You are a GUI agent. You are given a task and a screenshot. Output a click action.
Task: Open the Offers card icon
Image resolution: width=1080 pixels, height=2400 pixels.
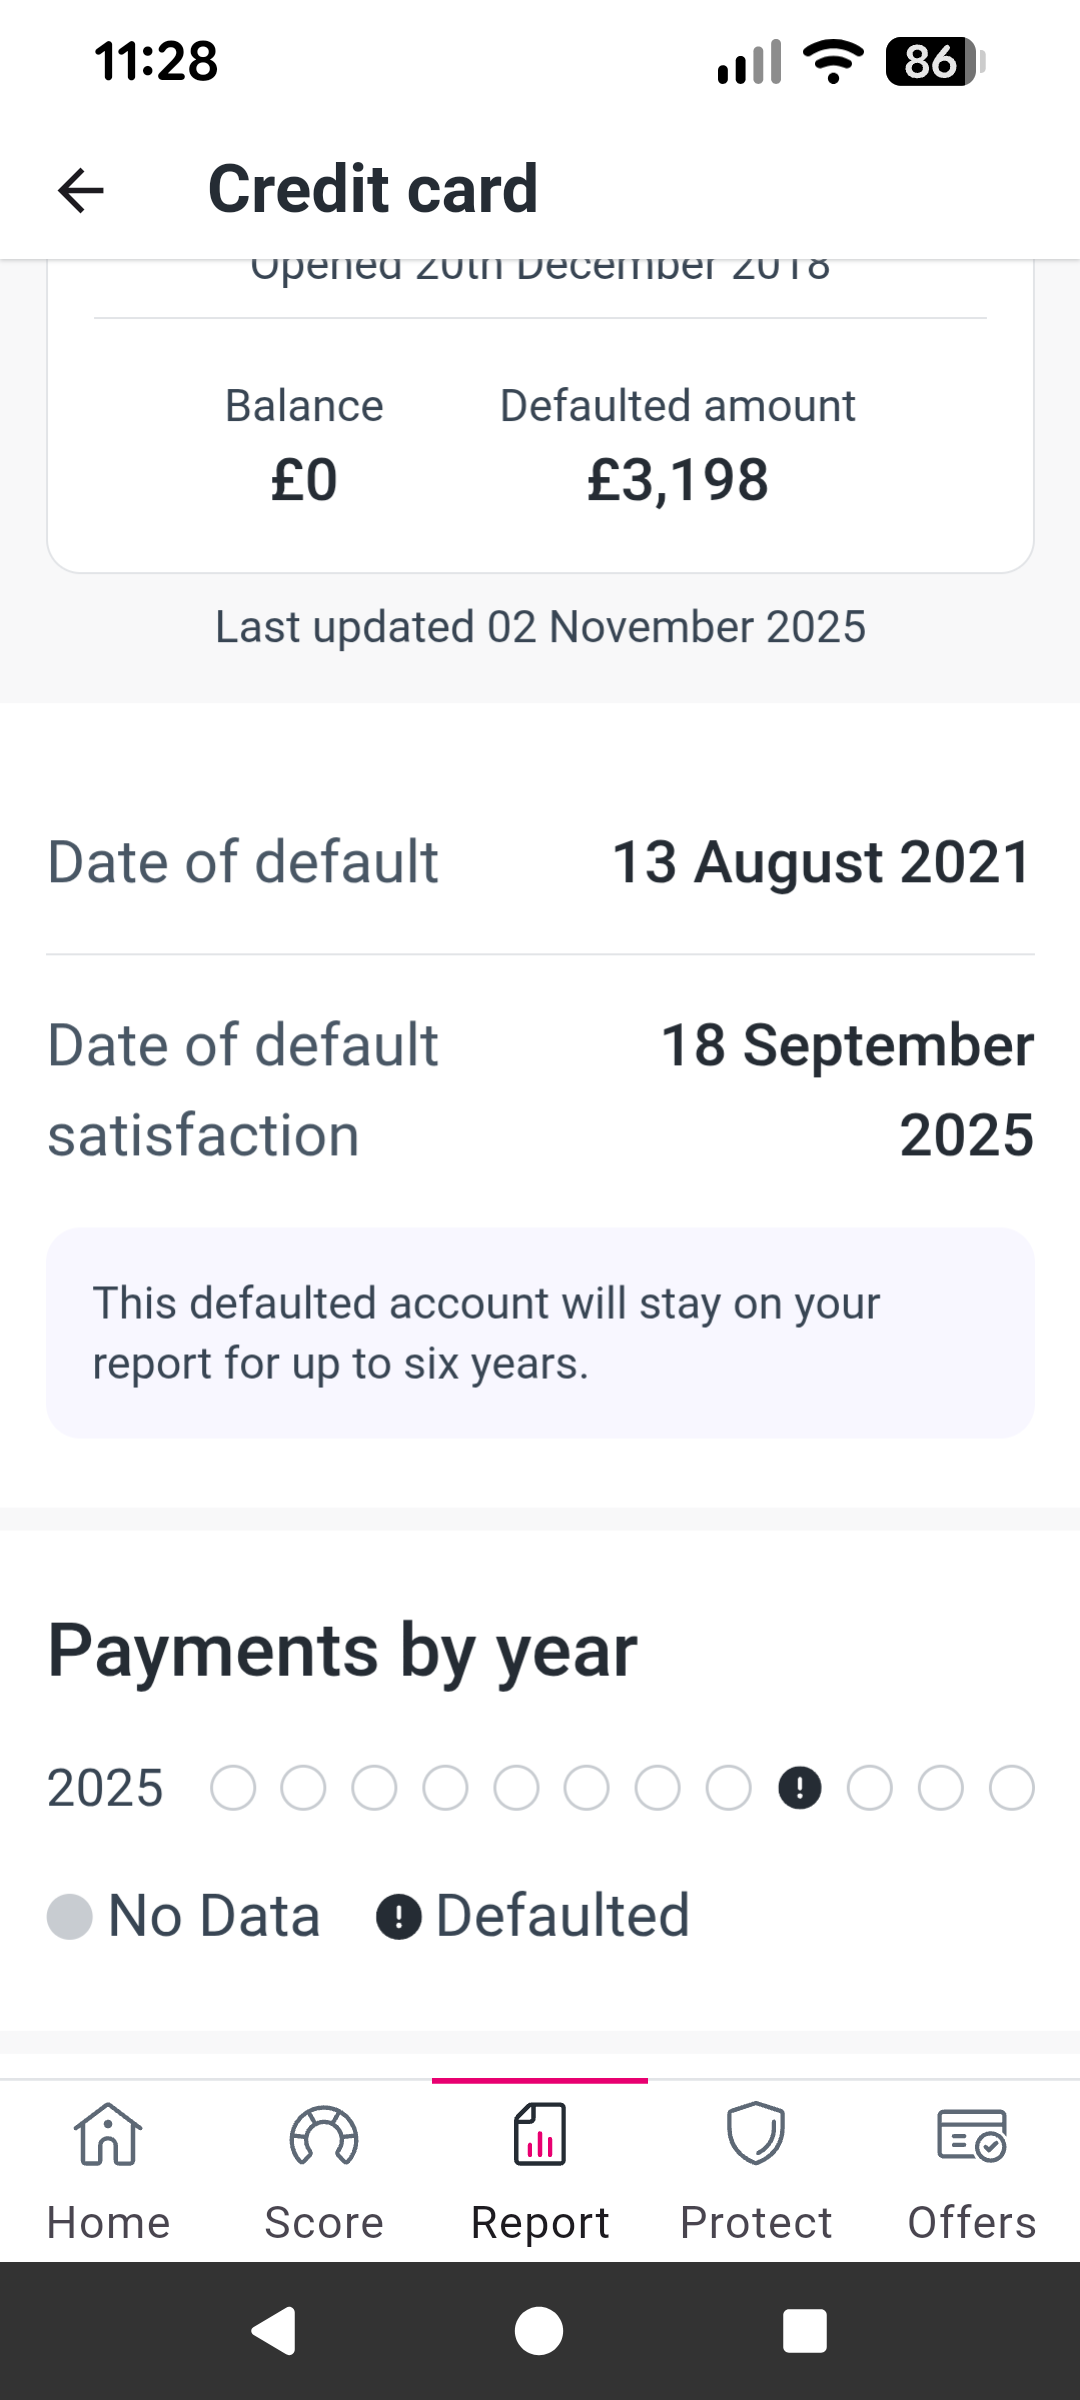(971, 2136)
